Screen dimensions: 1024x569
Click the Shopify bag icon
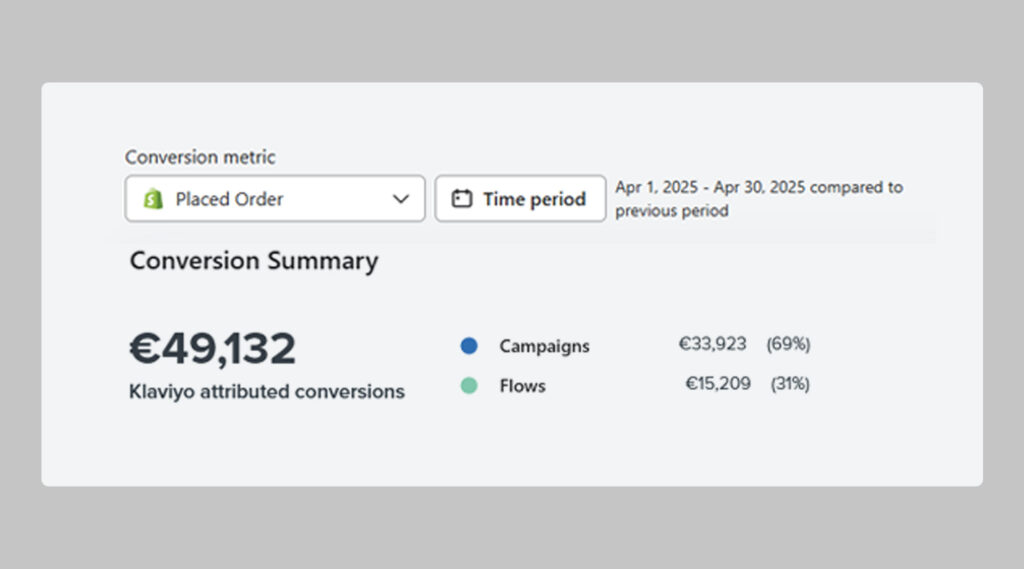click(x=153, y=199)
